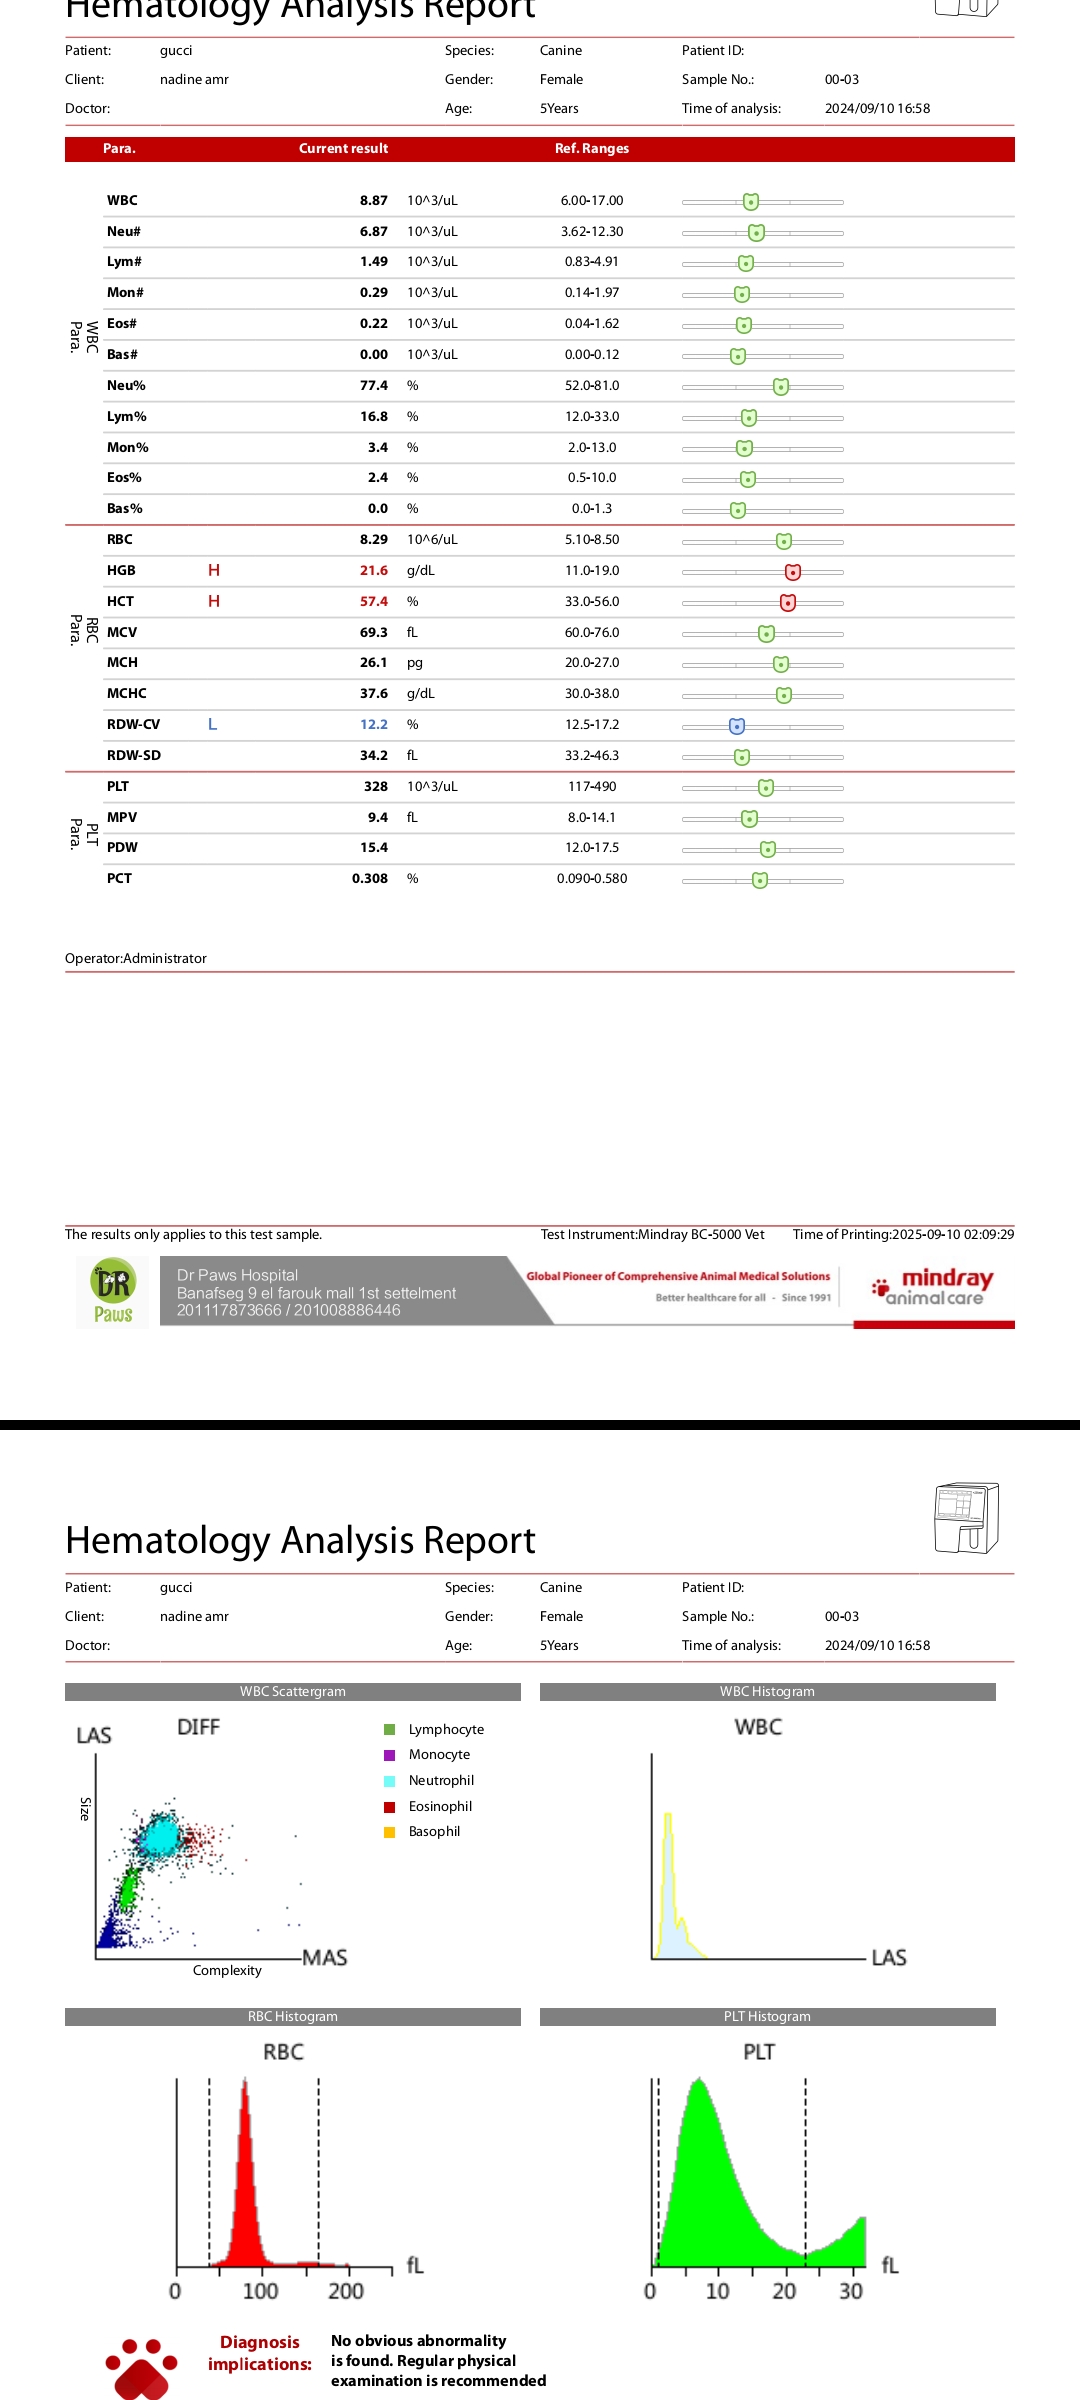This screenshot has height=2400, width=1080.
Task: Click the red HCT range indicator marker
Action: tap(788, 602)
